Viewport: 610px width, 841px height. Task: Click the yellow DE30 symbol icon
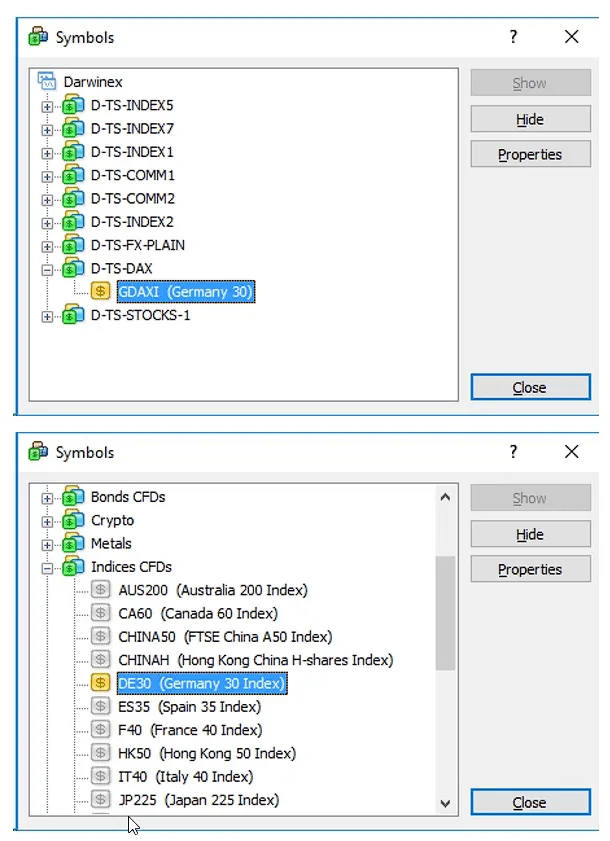pyautogui.click(x=100, y=683)
